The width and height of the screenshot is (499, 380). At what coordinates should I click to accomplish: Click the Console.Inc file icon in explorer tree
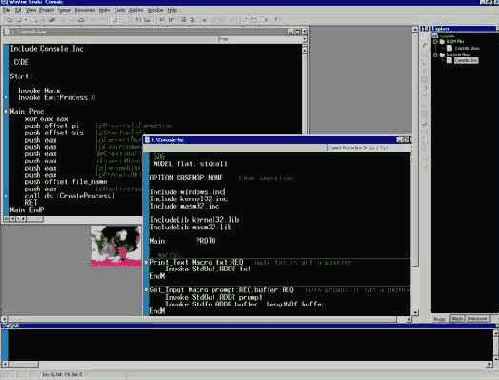(449, 60)
